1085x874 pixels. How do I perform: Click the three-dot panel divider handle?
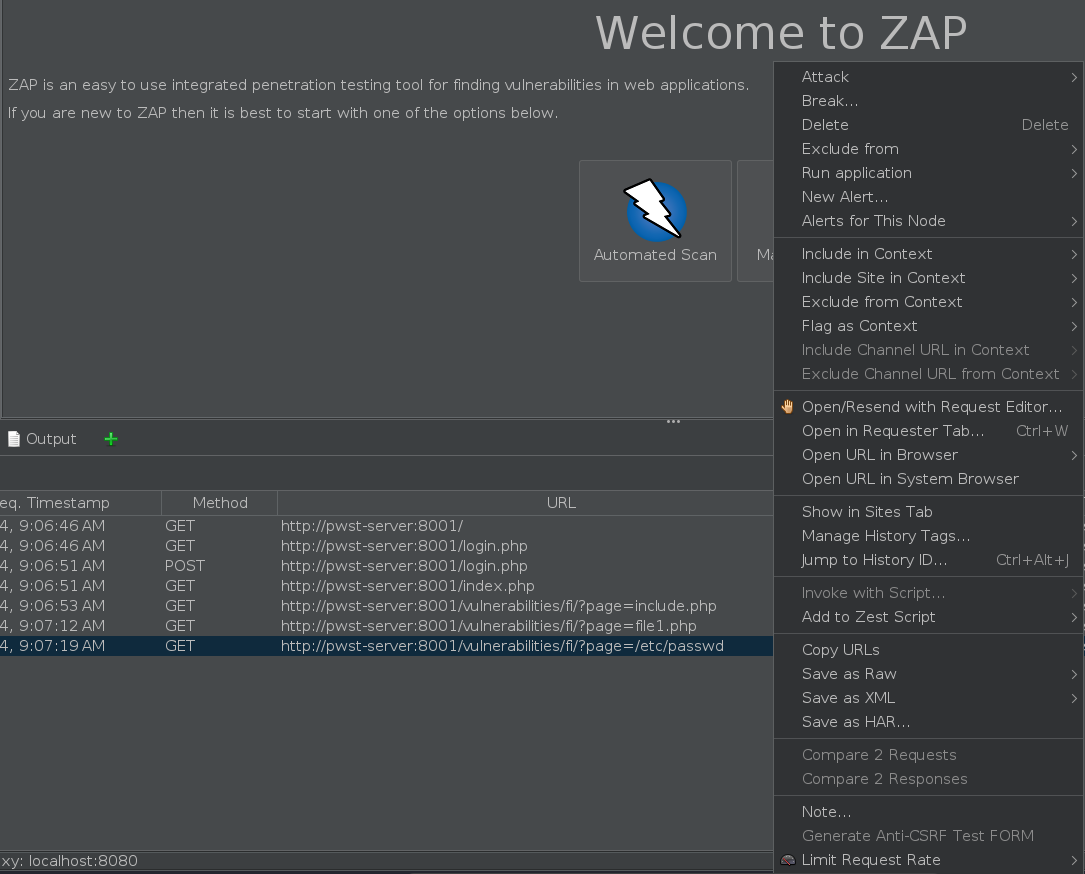[x=673, y=422]
